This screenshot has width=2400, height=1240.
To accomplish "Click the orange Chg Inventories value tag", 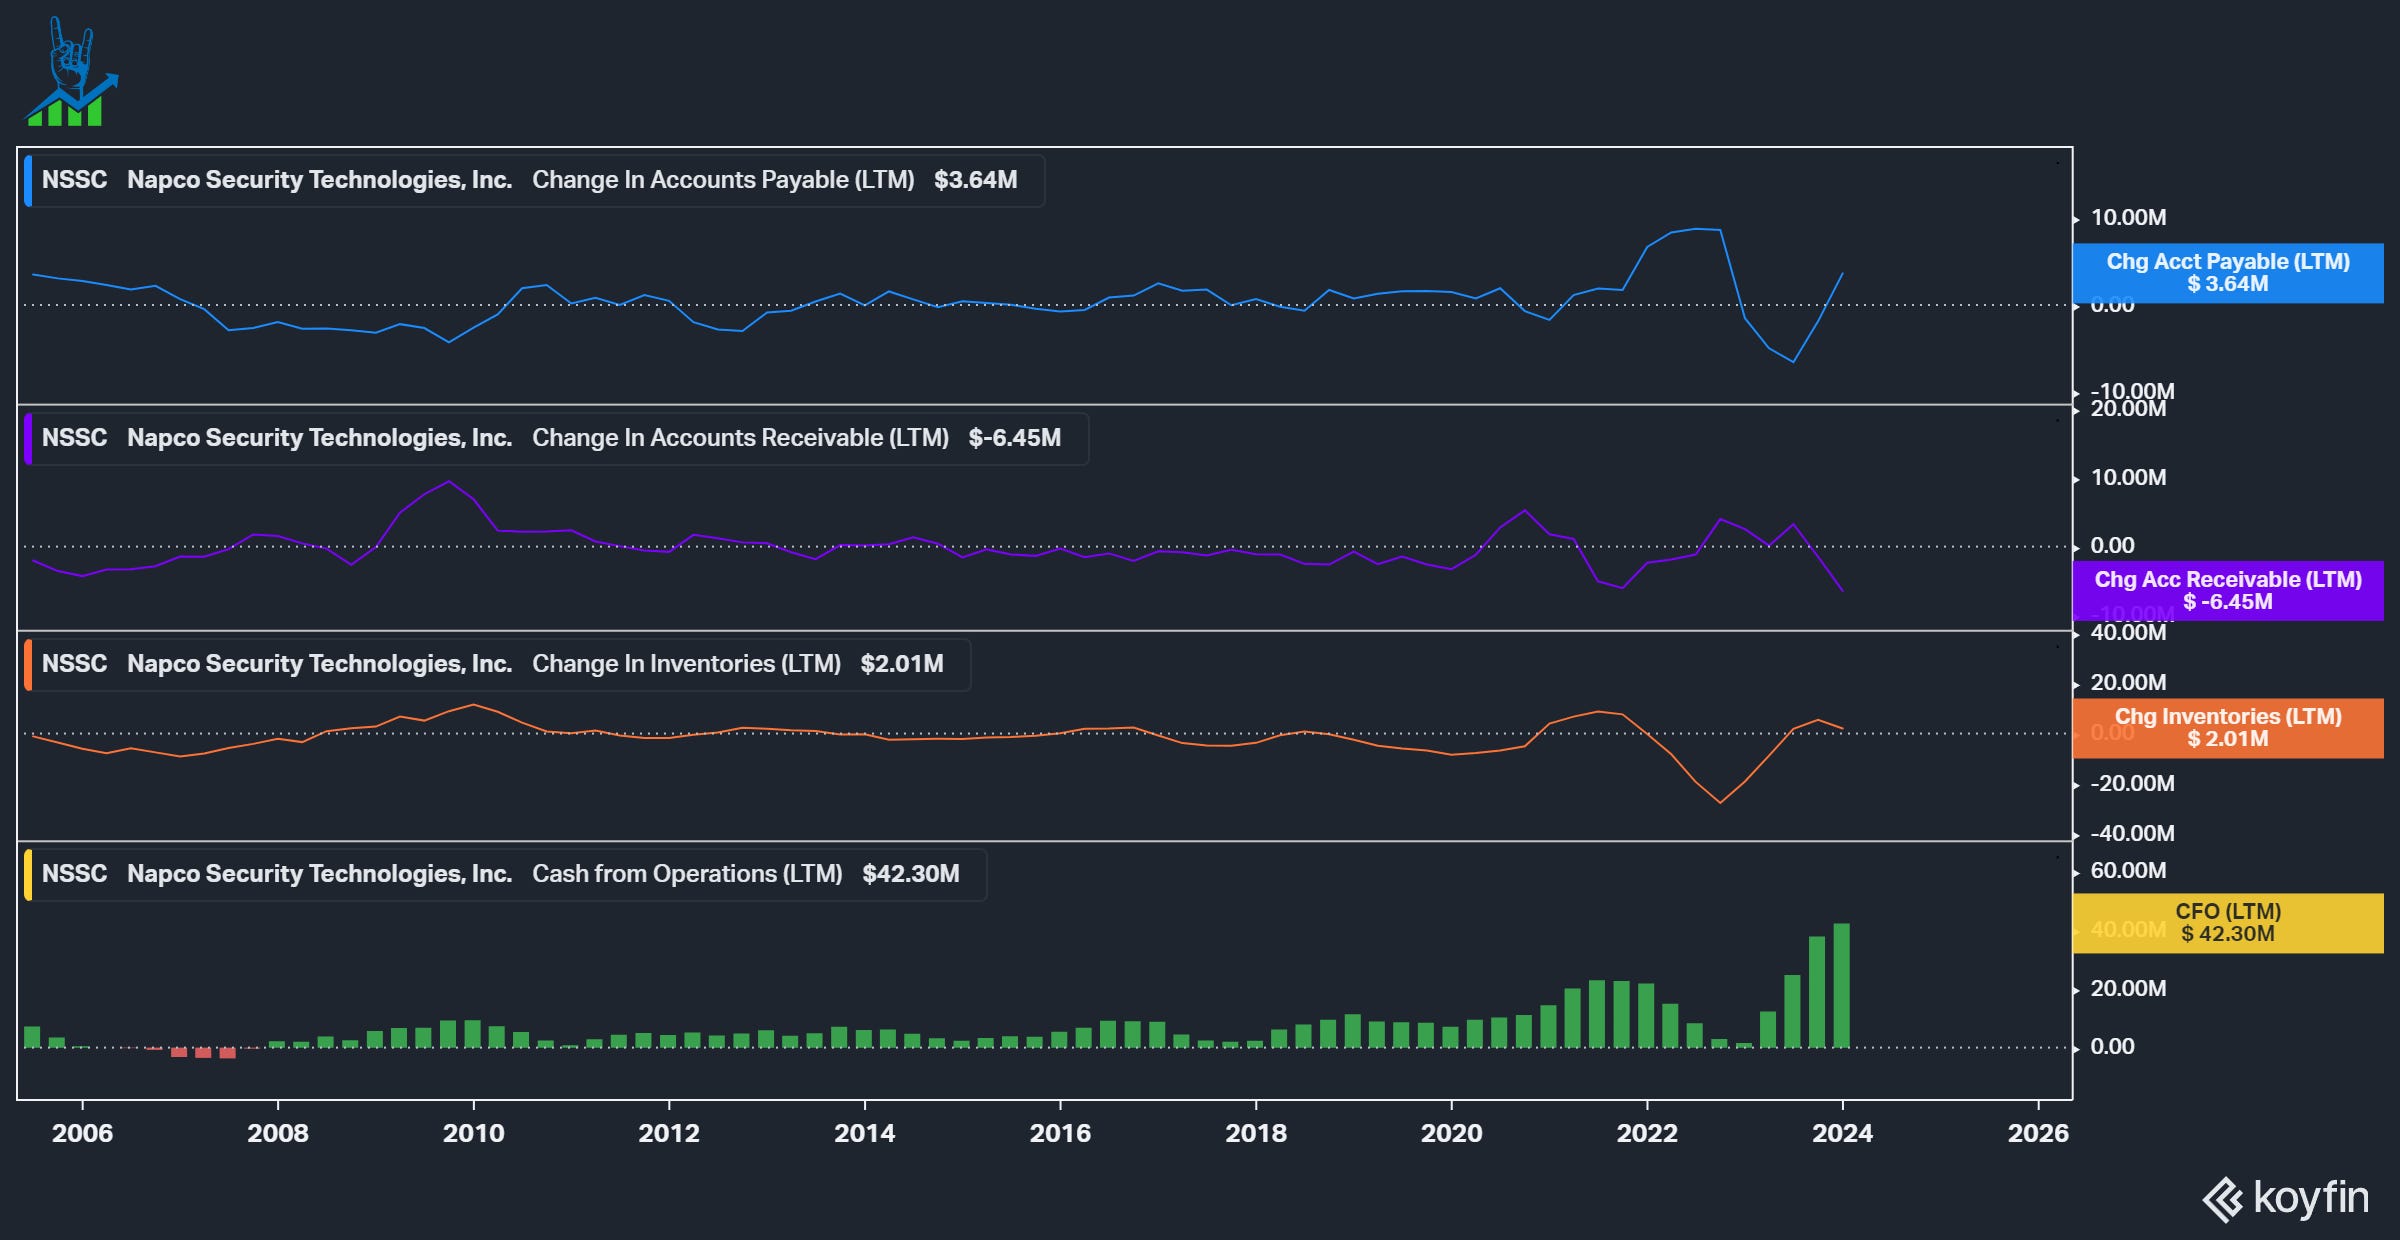I will point(2228,728).
